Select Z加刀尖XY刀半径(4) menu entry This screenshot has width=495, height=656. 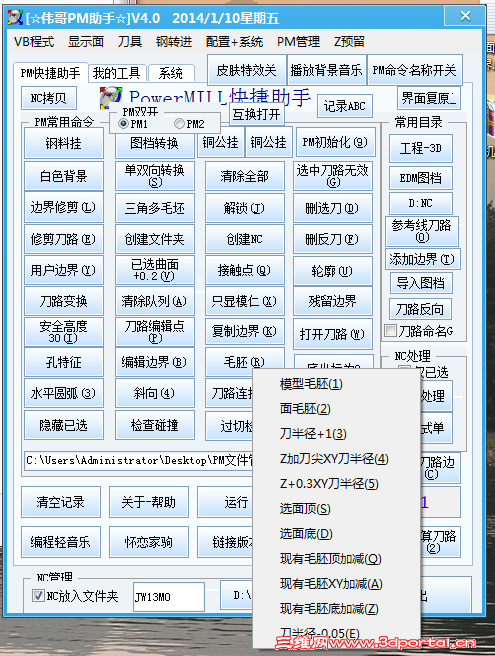coord(336,459)
